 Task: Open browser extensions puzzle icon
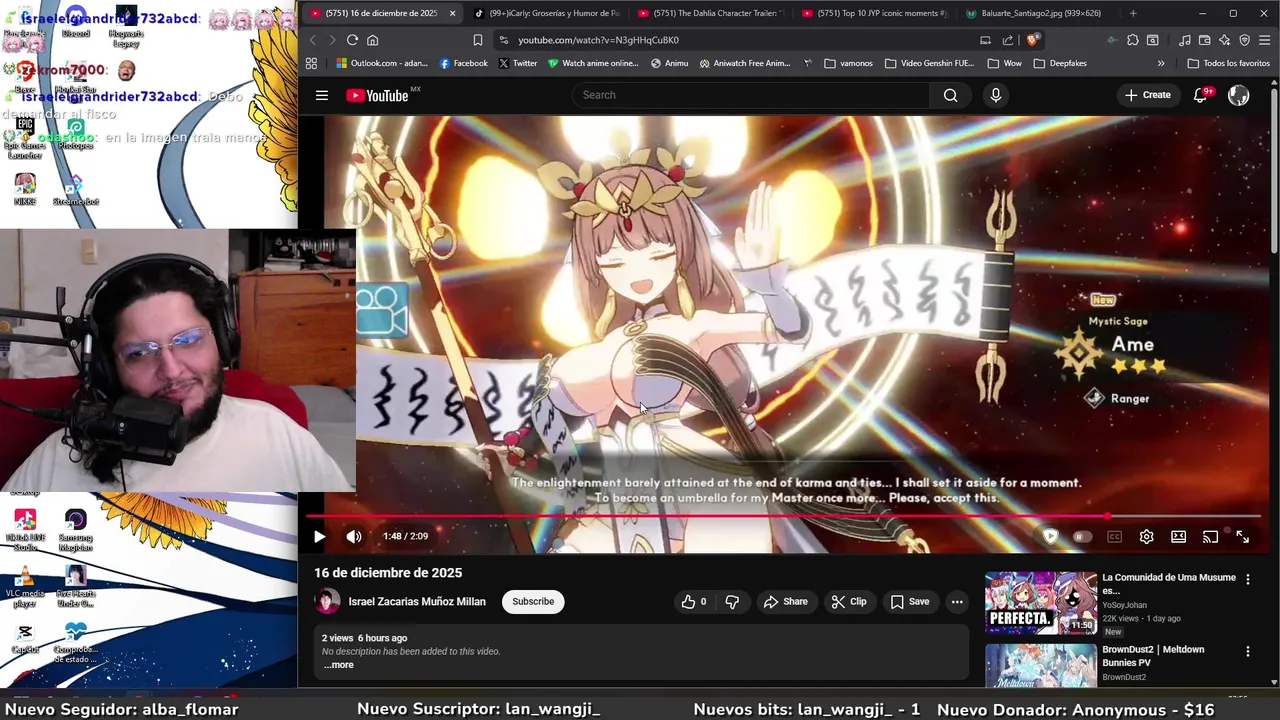coord(1132,40)
